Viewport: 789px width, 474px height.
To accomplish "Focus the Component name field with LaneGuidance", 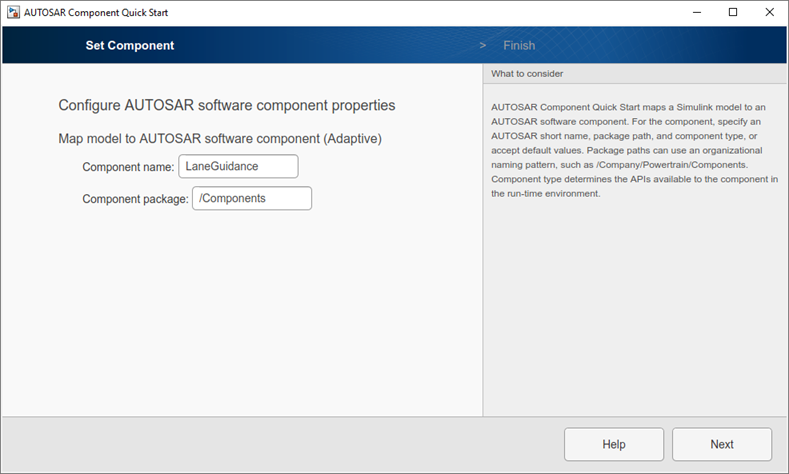I will coord(238,166).
